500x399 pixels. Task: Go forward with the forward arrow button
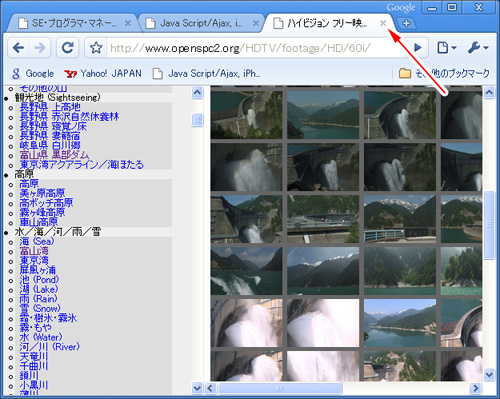point(40,48)
